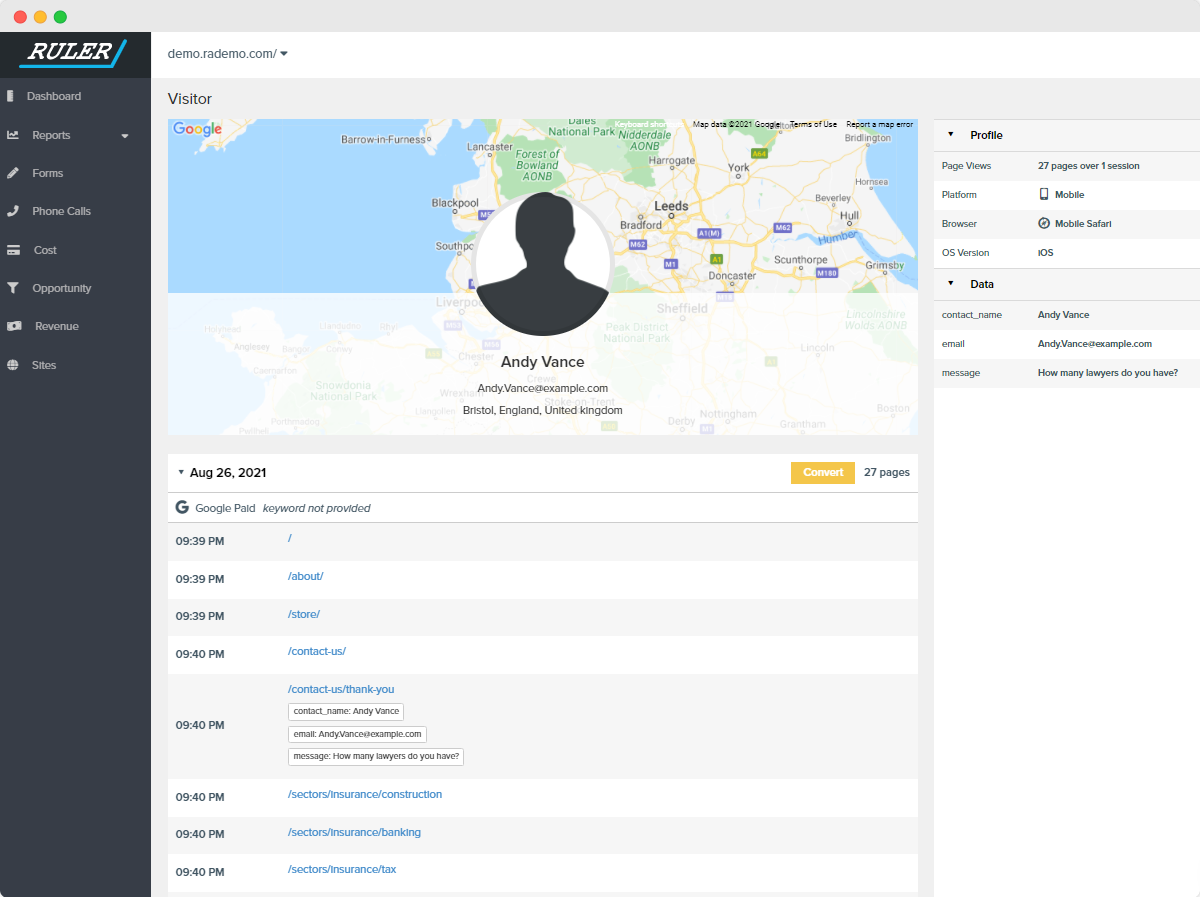
Task: Open /sectors/insurance/tax link
Action: coord(342,869)
